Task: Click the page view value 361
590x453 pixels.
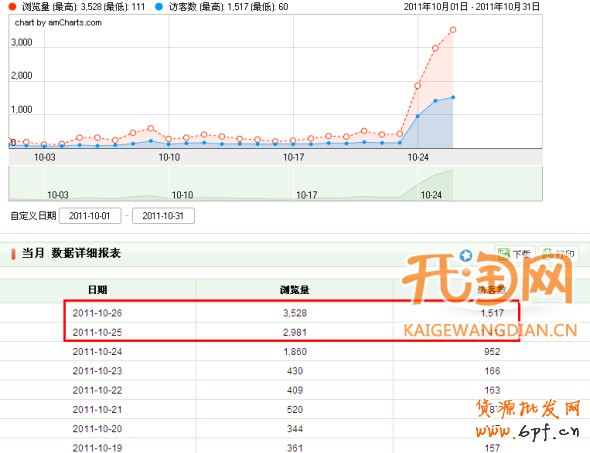Action: pos(295,448)
